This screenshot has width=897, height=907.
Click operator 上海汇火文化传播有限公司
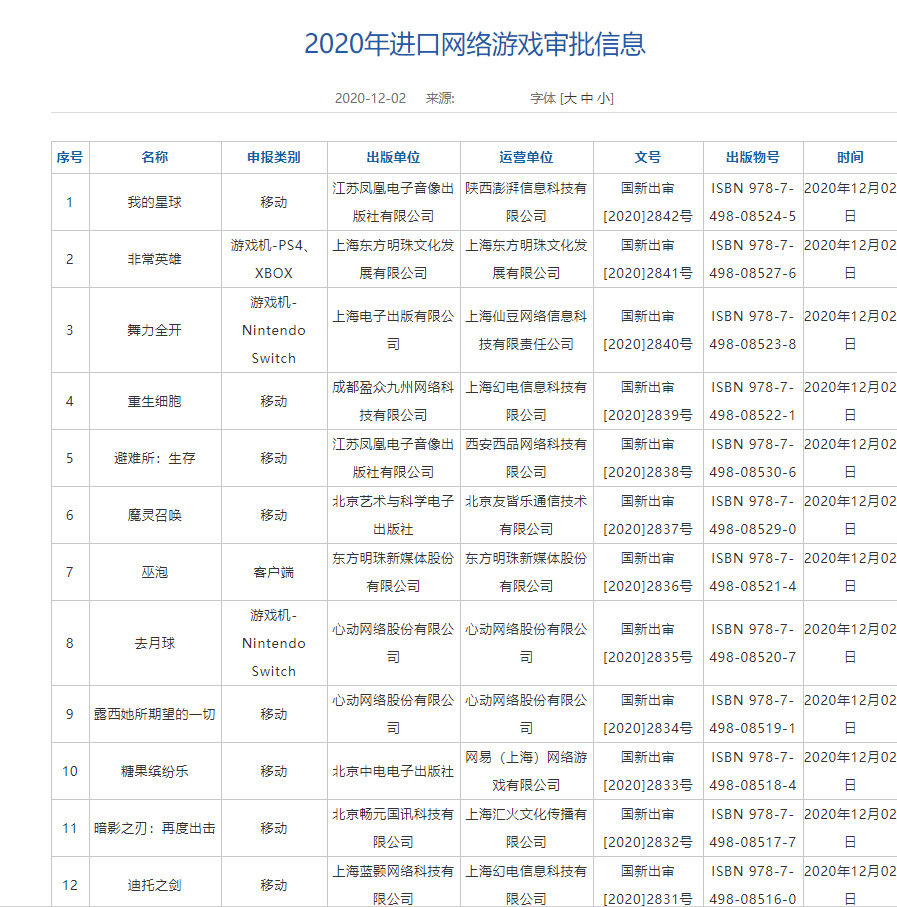pyautogui.click(x=526, y=828)
